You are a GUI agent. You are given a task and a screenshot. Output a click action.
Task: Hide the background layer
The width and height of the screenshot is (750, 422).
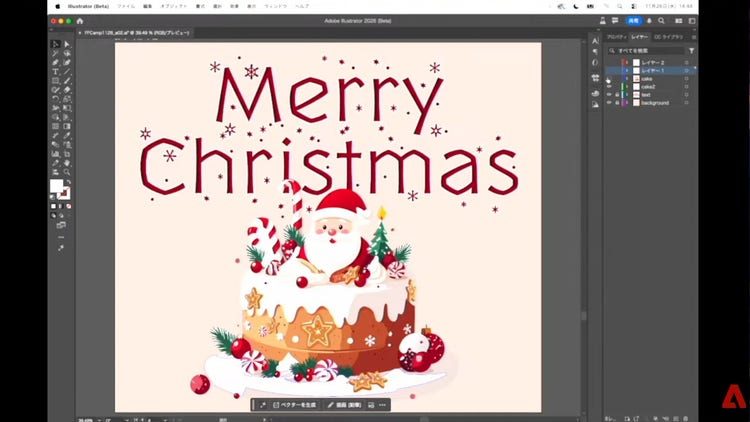609,103
